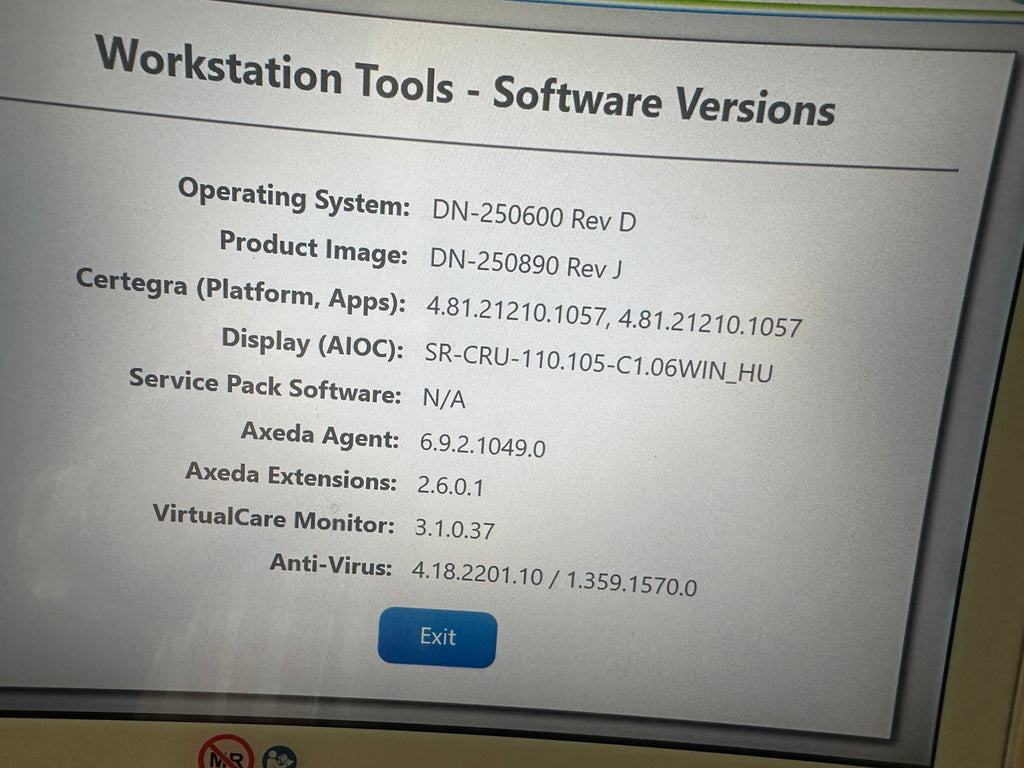Image resolution: width=1024 pixels, height=768 pixels.
Task: Click the Service Pack Software label
Action: [264, 386]
